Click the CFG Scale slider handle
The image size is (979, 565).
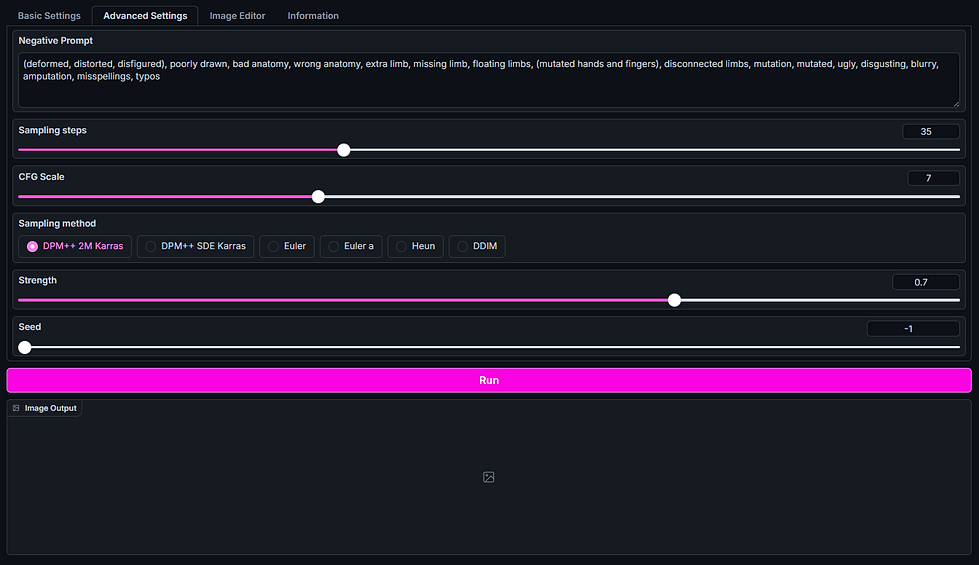[x=318, y=197]
